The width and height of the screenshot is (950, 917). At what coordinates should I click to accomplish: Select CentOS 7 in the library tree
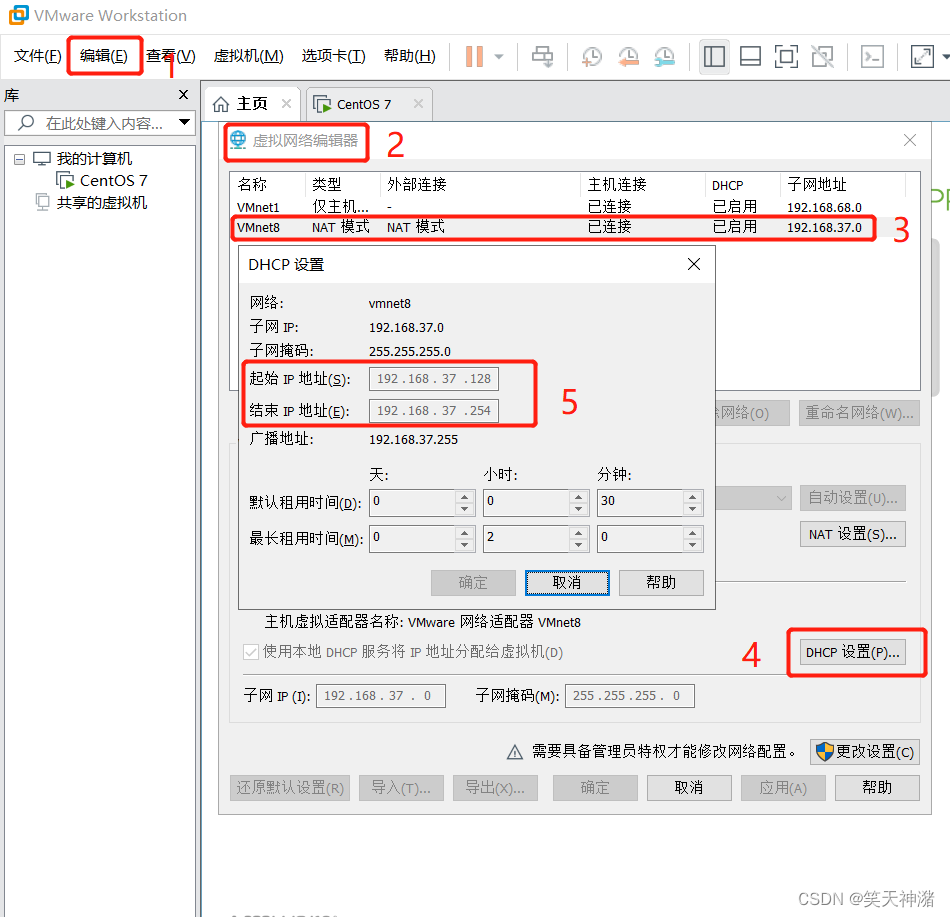click(101, 180)
